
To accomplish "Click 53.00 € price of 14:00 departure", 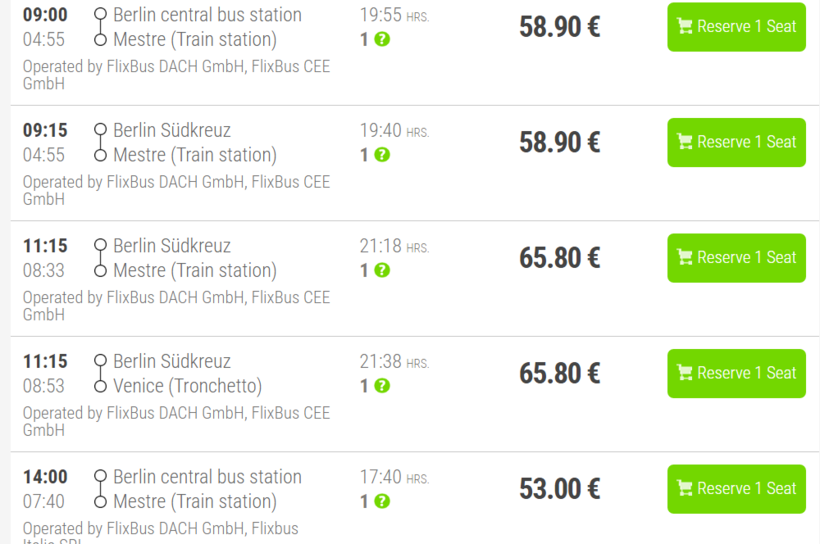I will tap(559, 489).
